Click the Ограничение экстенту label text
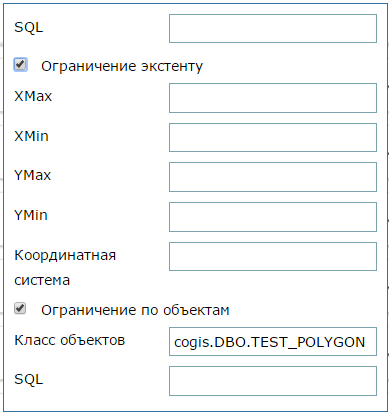The height and width of the screenshot is (413, 389). tap(122, 66)
